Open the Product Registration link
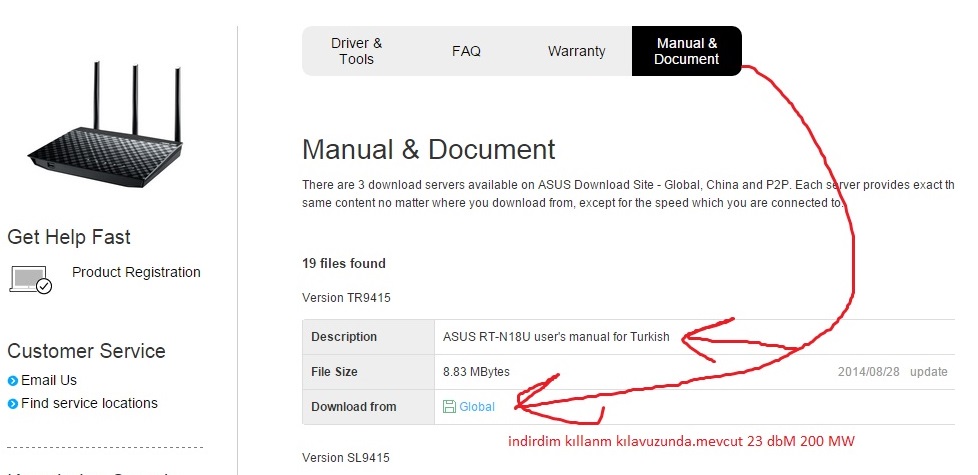Viewport: 978px width, 475px height. [x=136, y=272]
